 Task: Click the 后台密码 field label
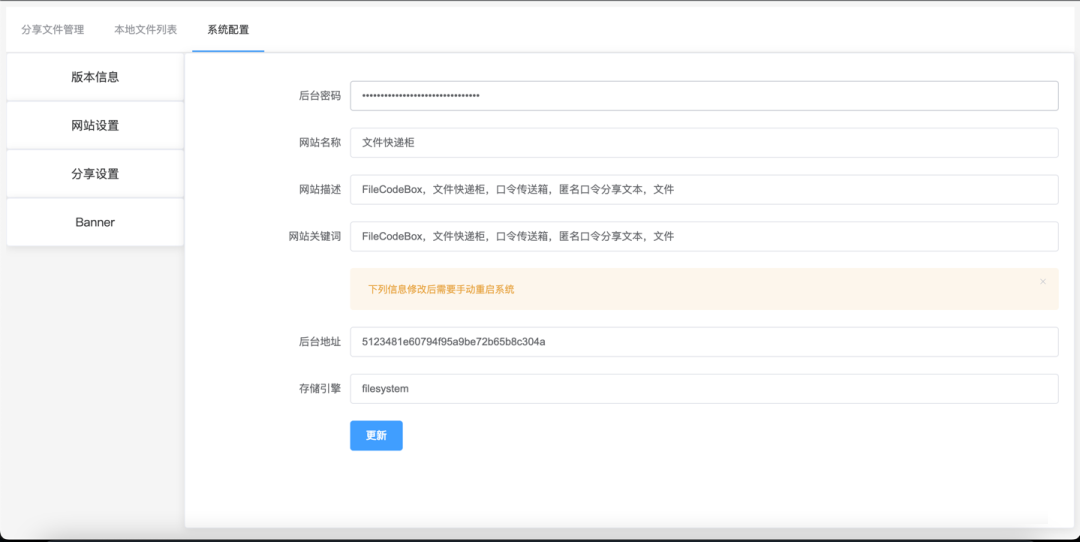pos(319,96)
